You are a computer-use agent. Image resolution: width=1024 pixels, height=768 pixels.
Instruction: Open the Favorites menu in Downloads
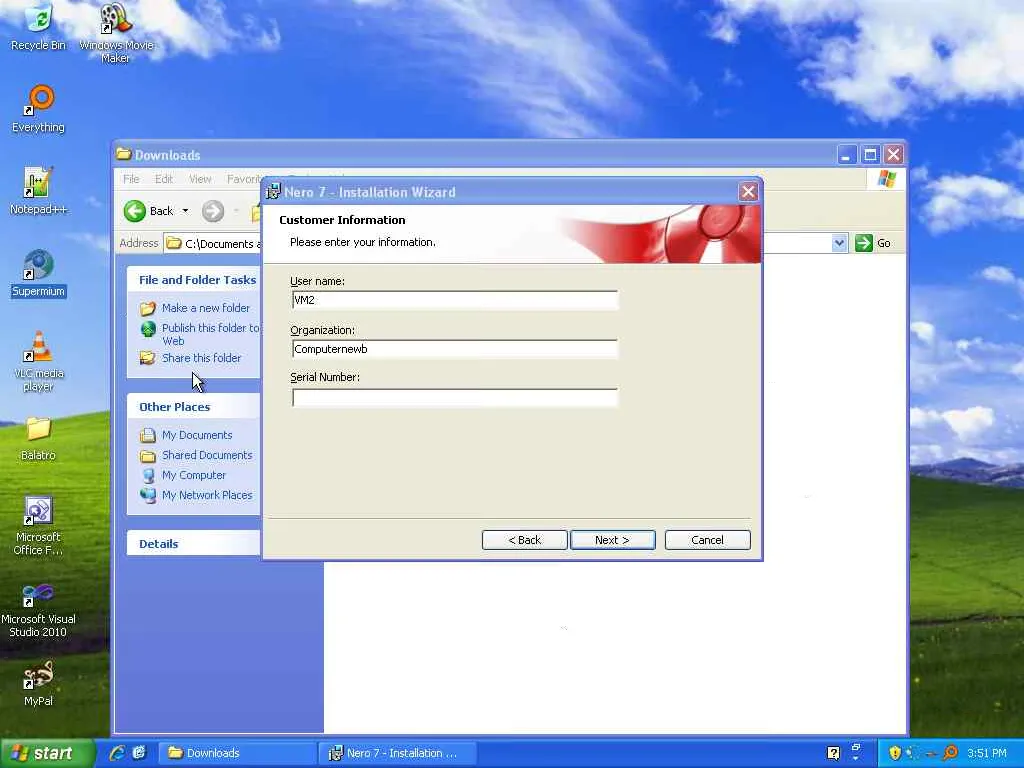click(x=244, y=179)
